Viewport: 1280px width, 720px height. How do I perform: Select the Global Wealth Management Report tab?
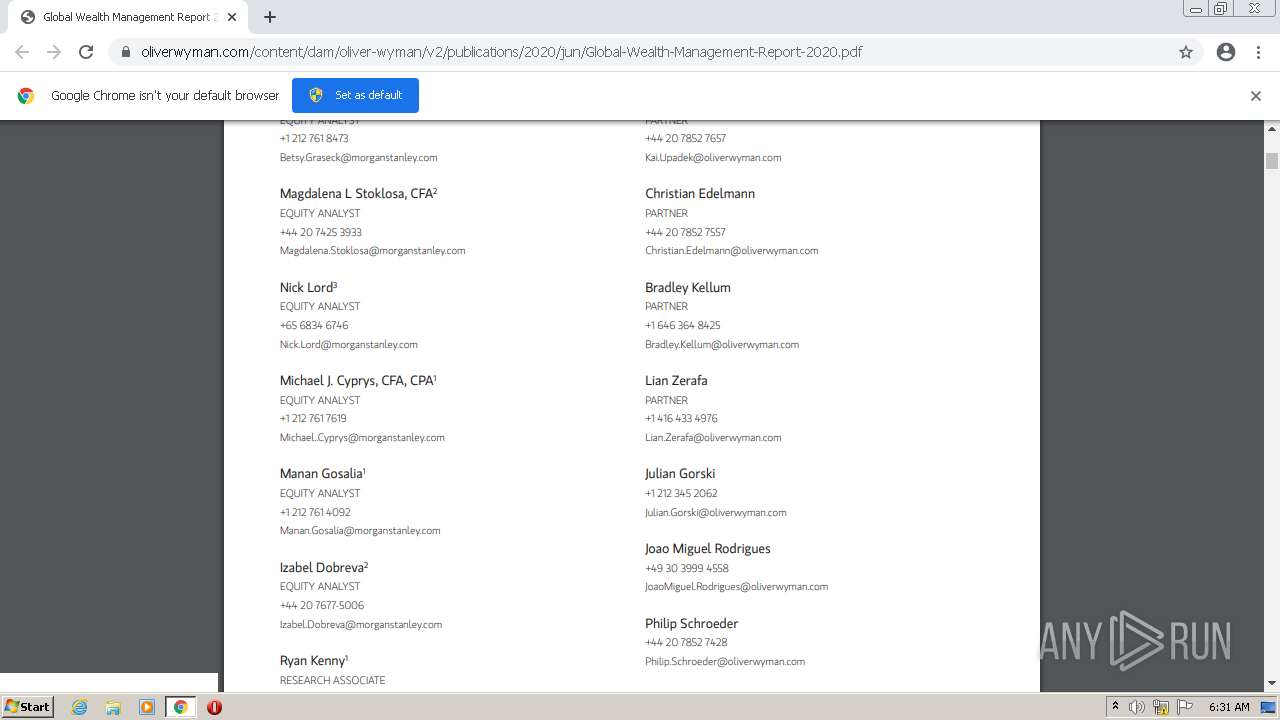[128, 17]
